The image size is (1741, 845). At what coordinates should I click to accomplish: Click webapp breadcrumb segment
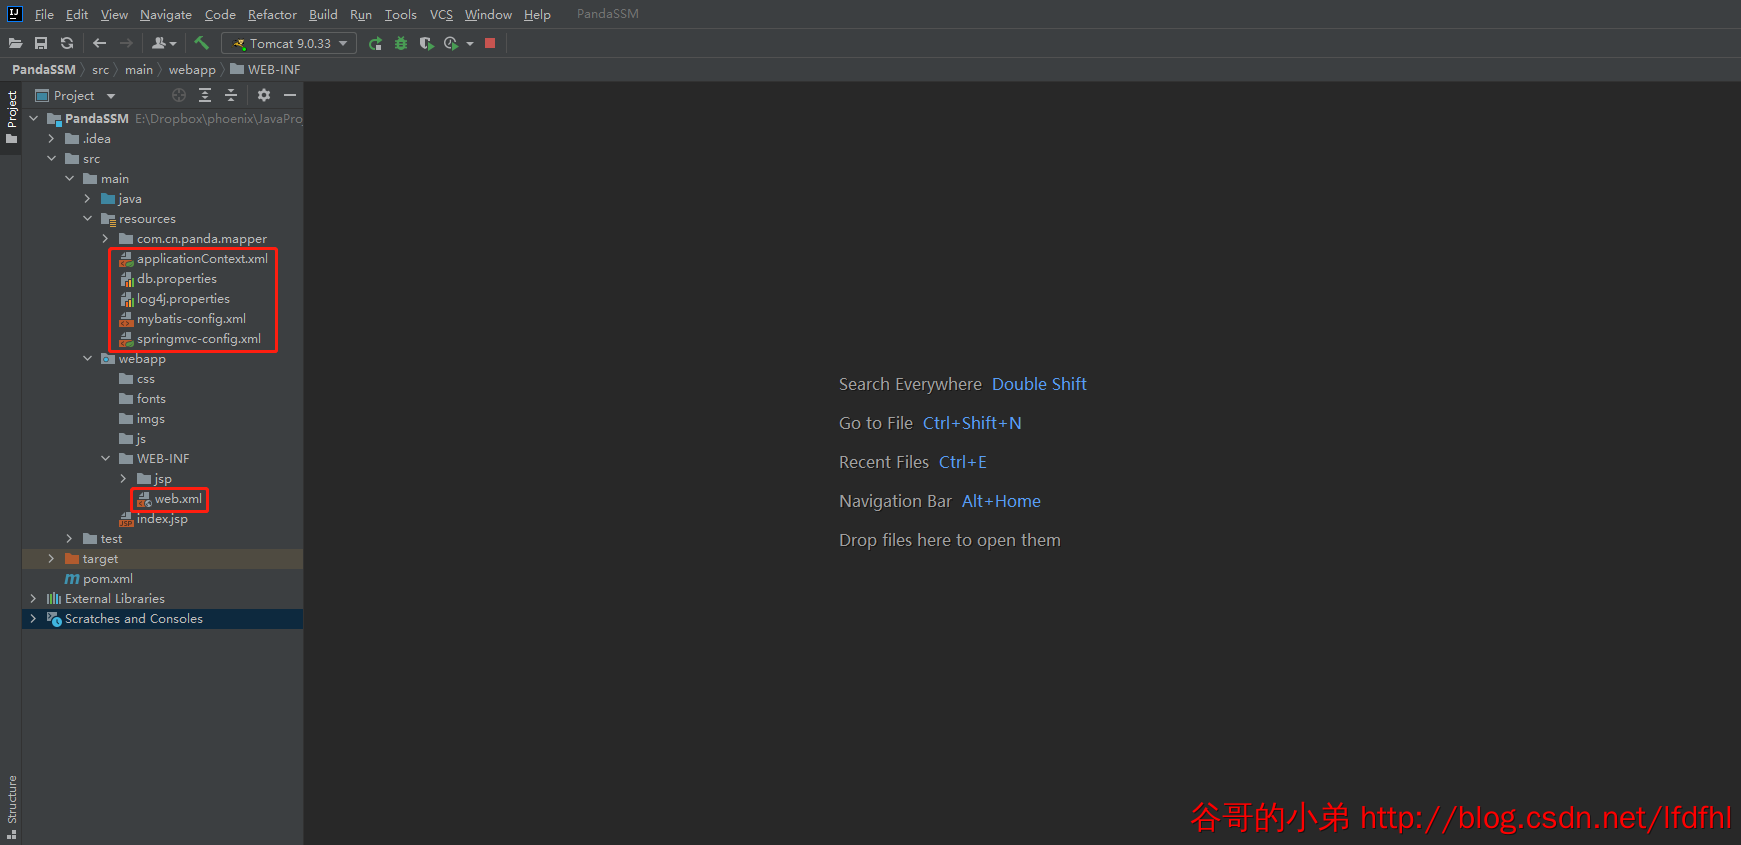point(192,69)
